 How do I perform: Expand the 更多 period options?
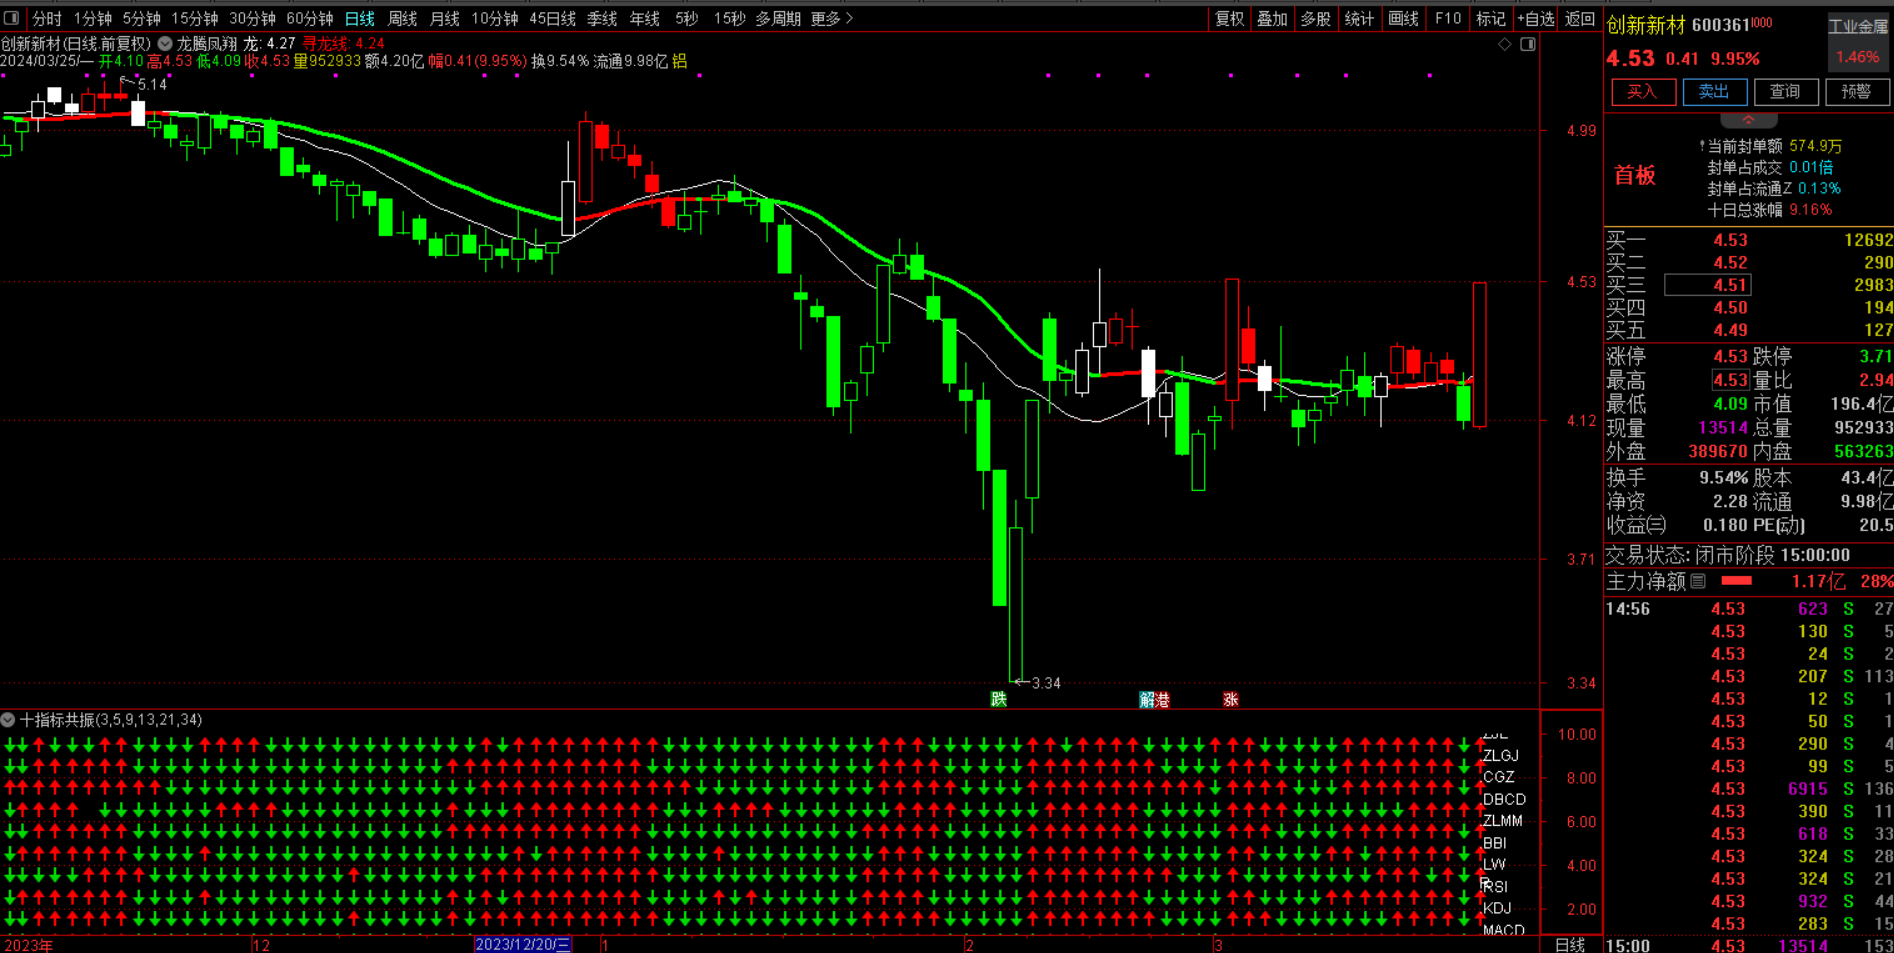tap(832, 18)
